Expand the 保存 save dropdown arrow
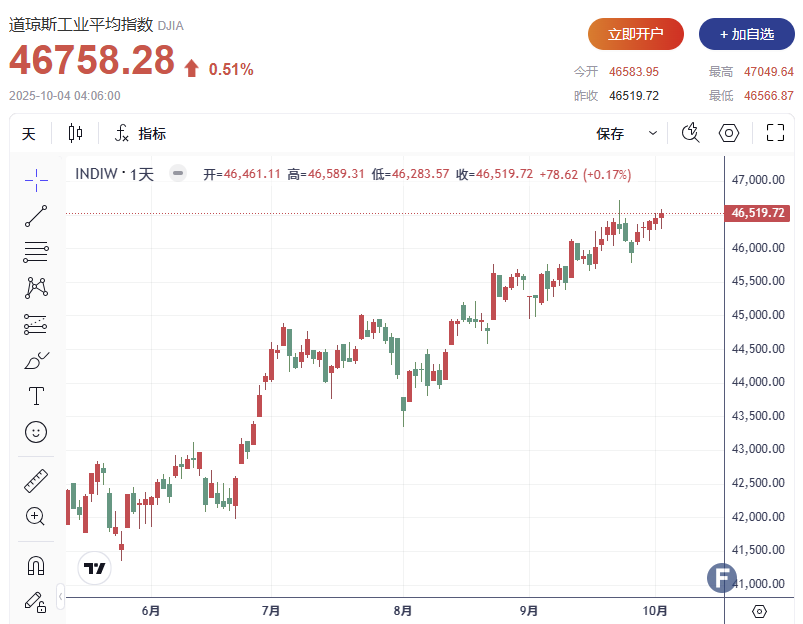 [x=653, y=133]
